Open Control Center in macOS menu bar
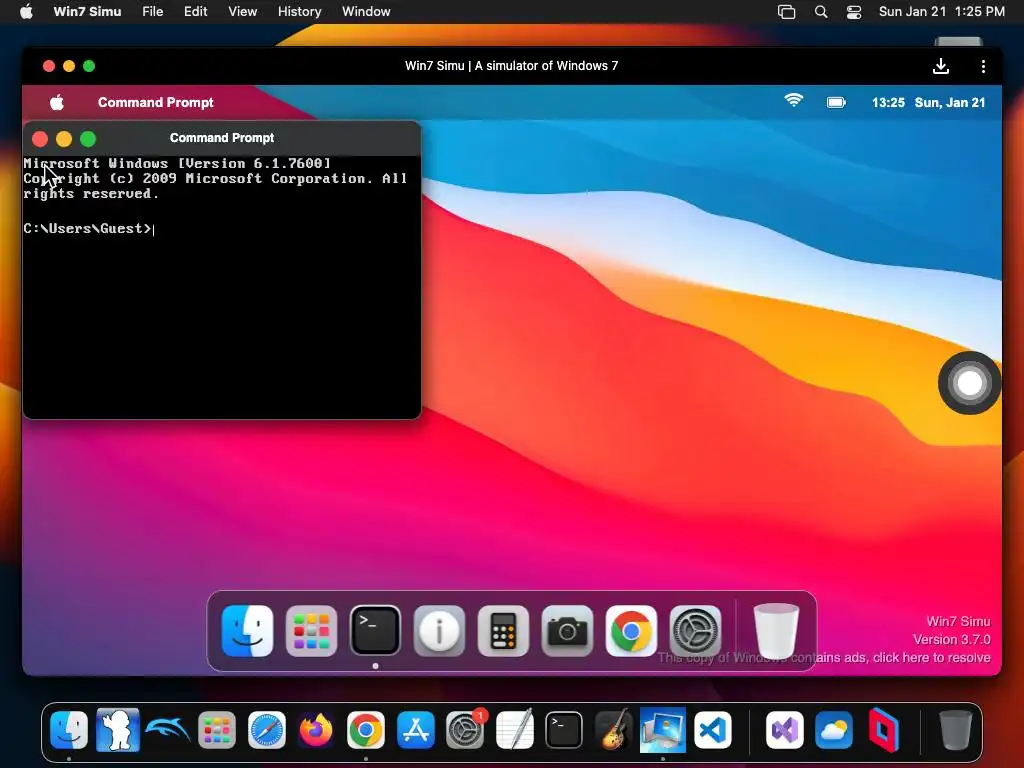Screen dimensions: 1024x768 (x=854, y=12)
